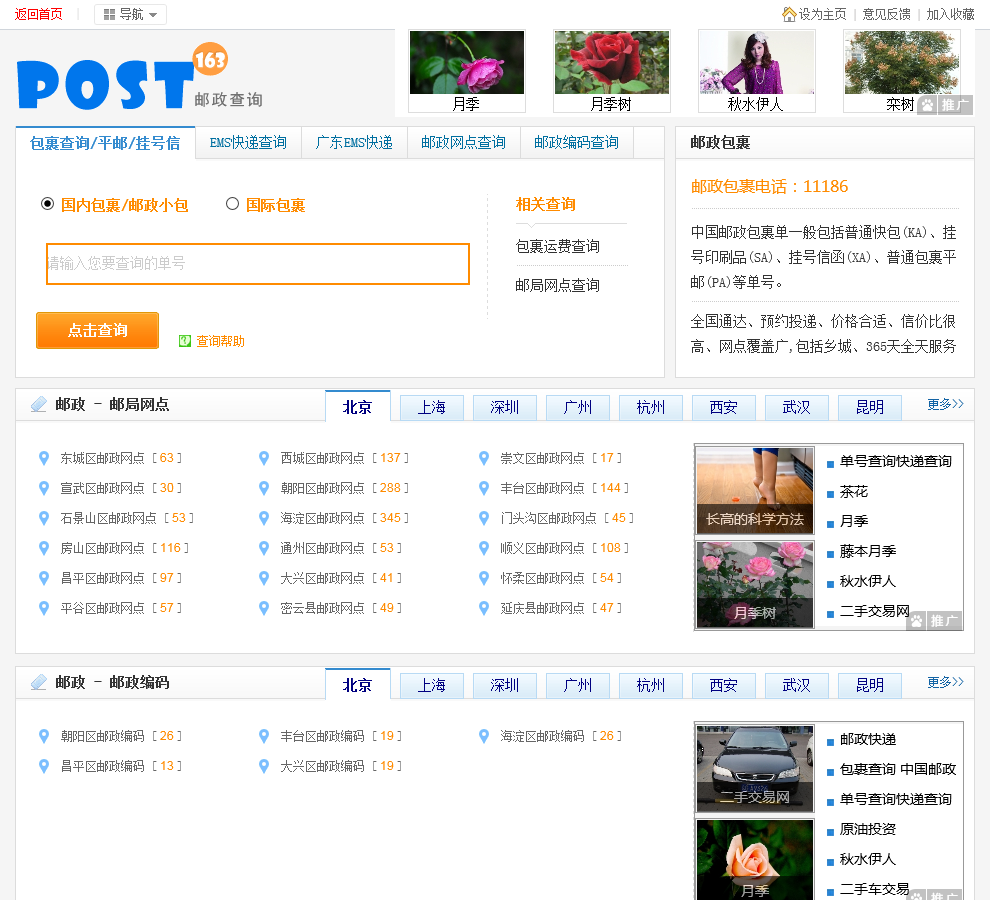Select the 国际包裹 radio button
The image size is (990, 900).
[232, 203]
